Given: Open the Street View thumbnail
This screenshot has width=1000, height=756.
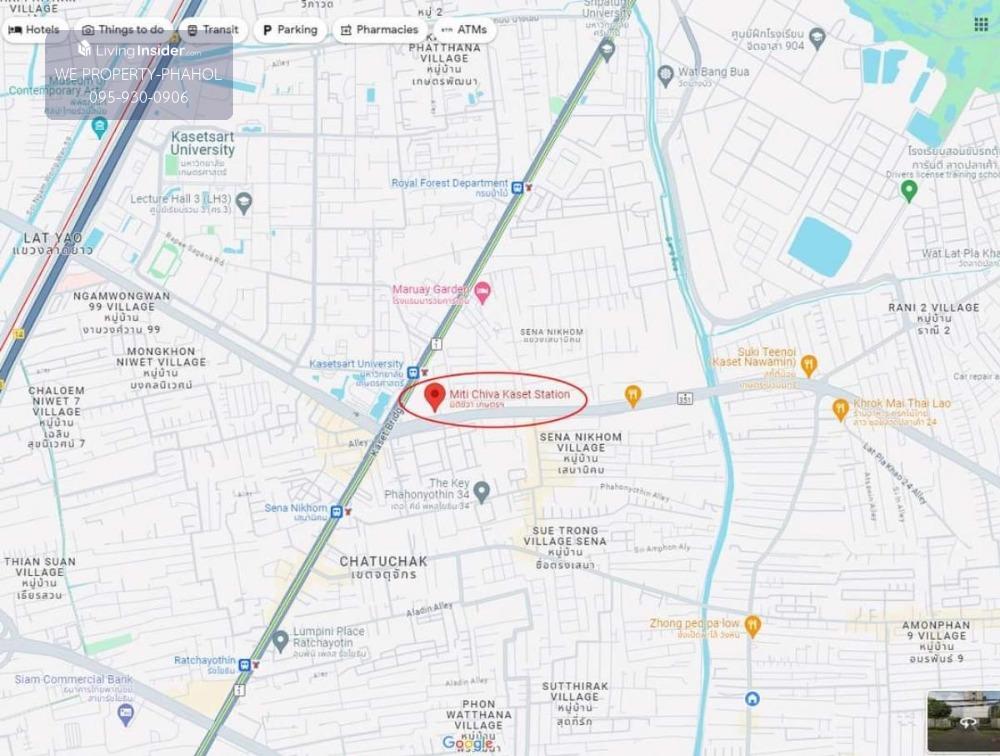Looking at the screenshot, I should click(963, 721).
